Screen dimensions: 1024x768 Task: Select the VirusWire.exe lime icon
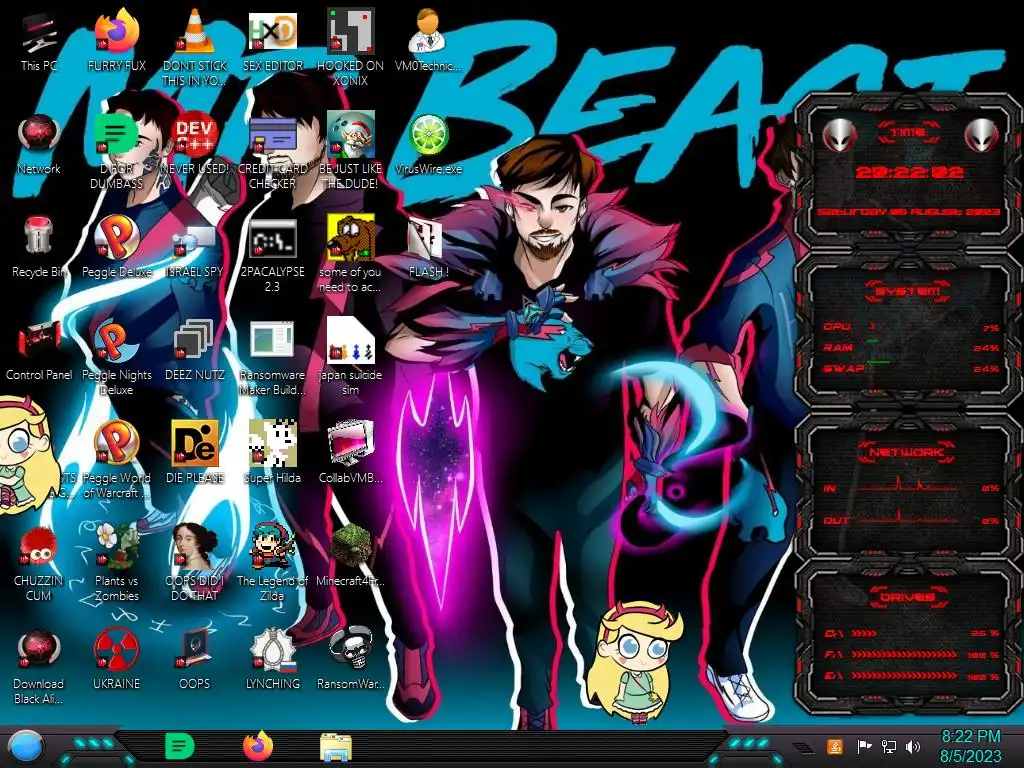tap(428, 145)
